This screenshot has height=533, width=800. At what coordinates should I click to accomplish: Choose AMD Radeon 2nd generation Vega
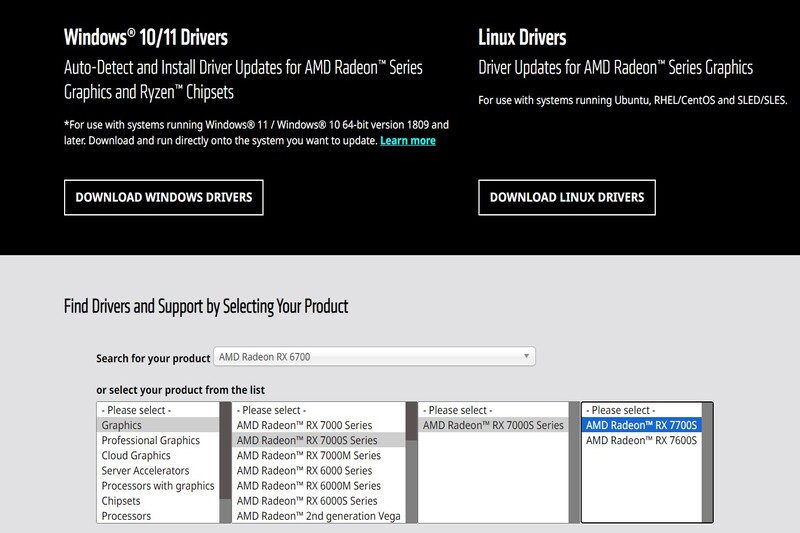[x=318, y=516]
